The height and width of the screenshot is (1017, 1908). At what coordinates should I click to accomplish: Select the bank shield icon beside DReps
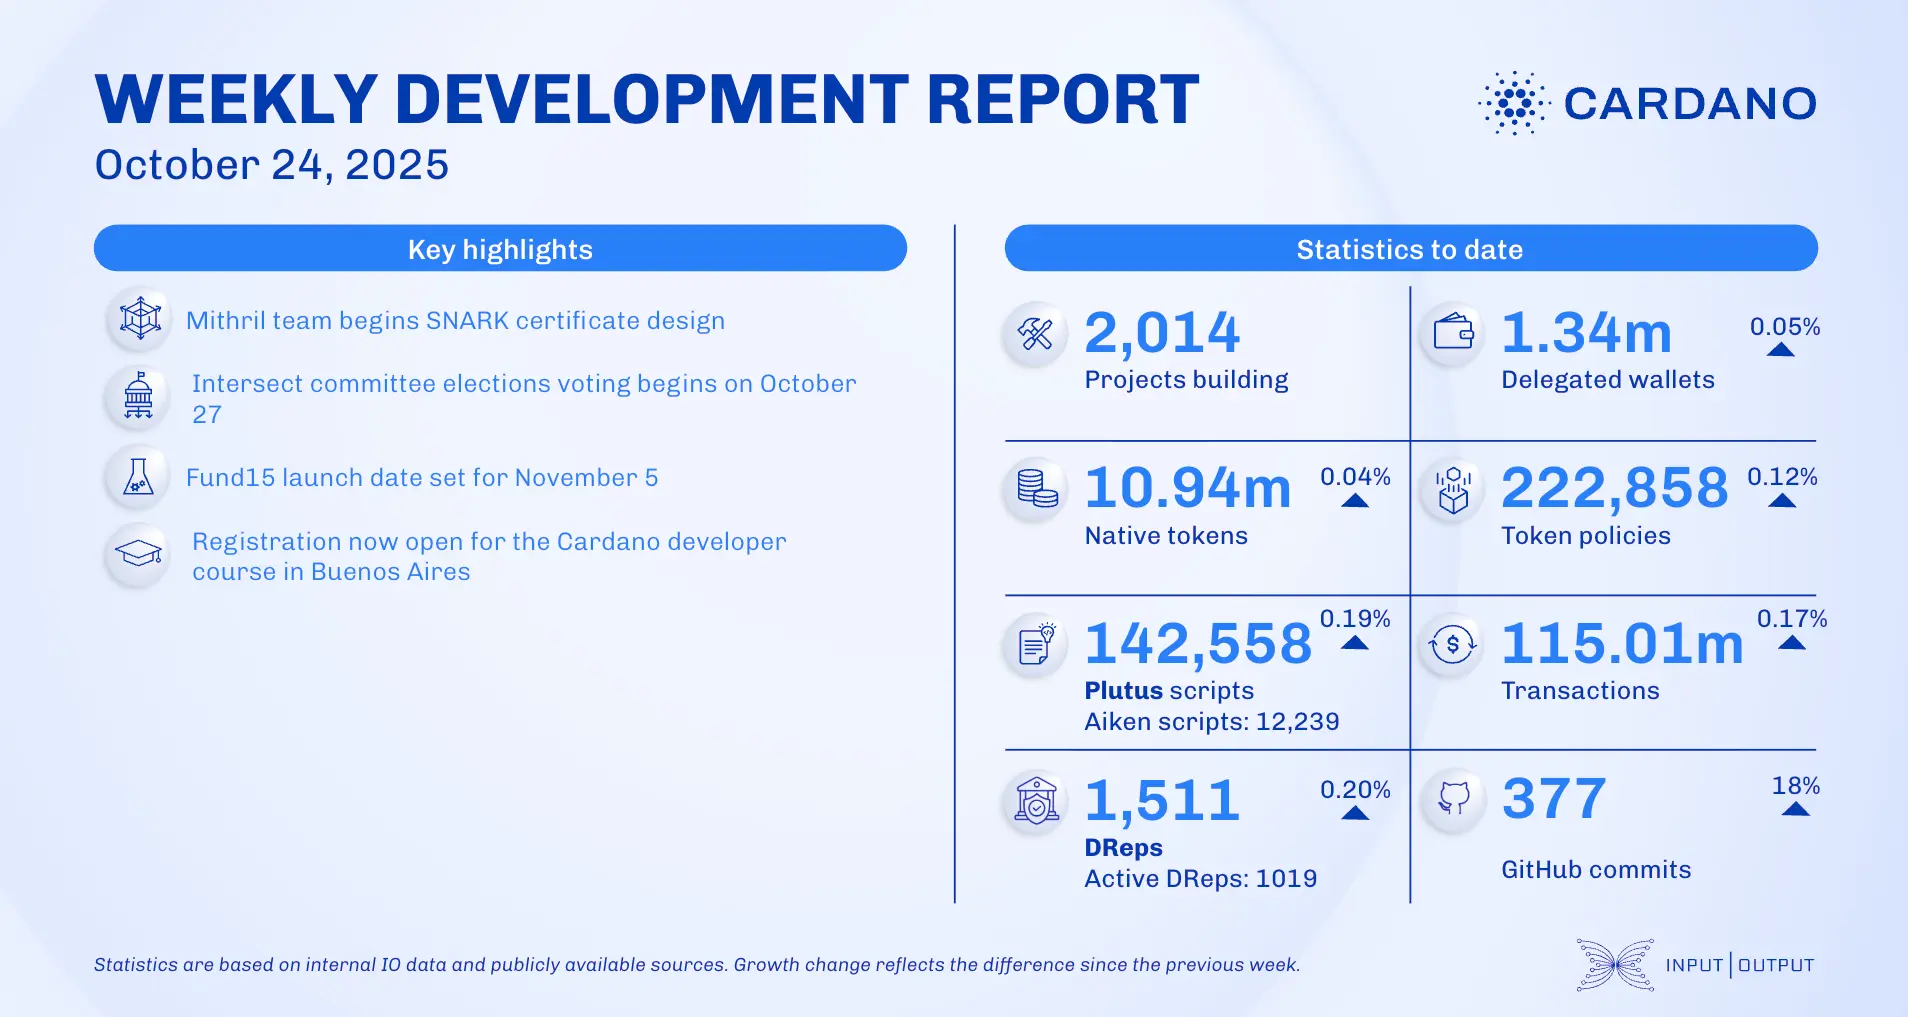coord(1037,800)
